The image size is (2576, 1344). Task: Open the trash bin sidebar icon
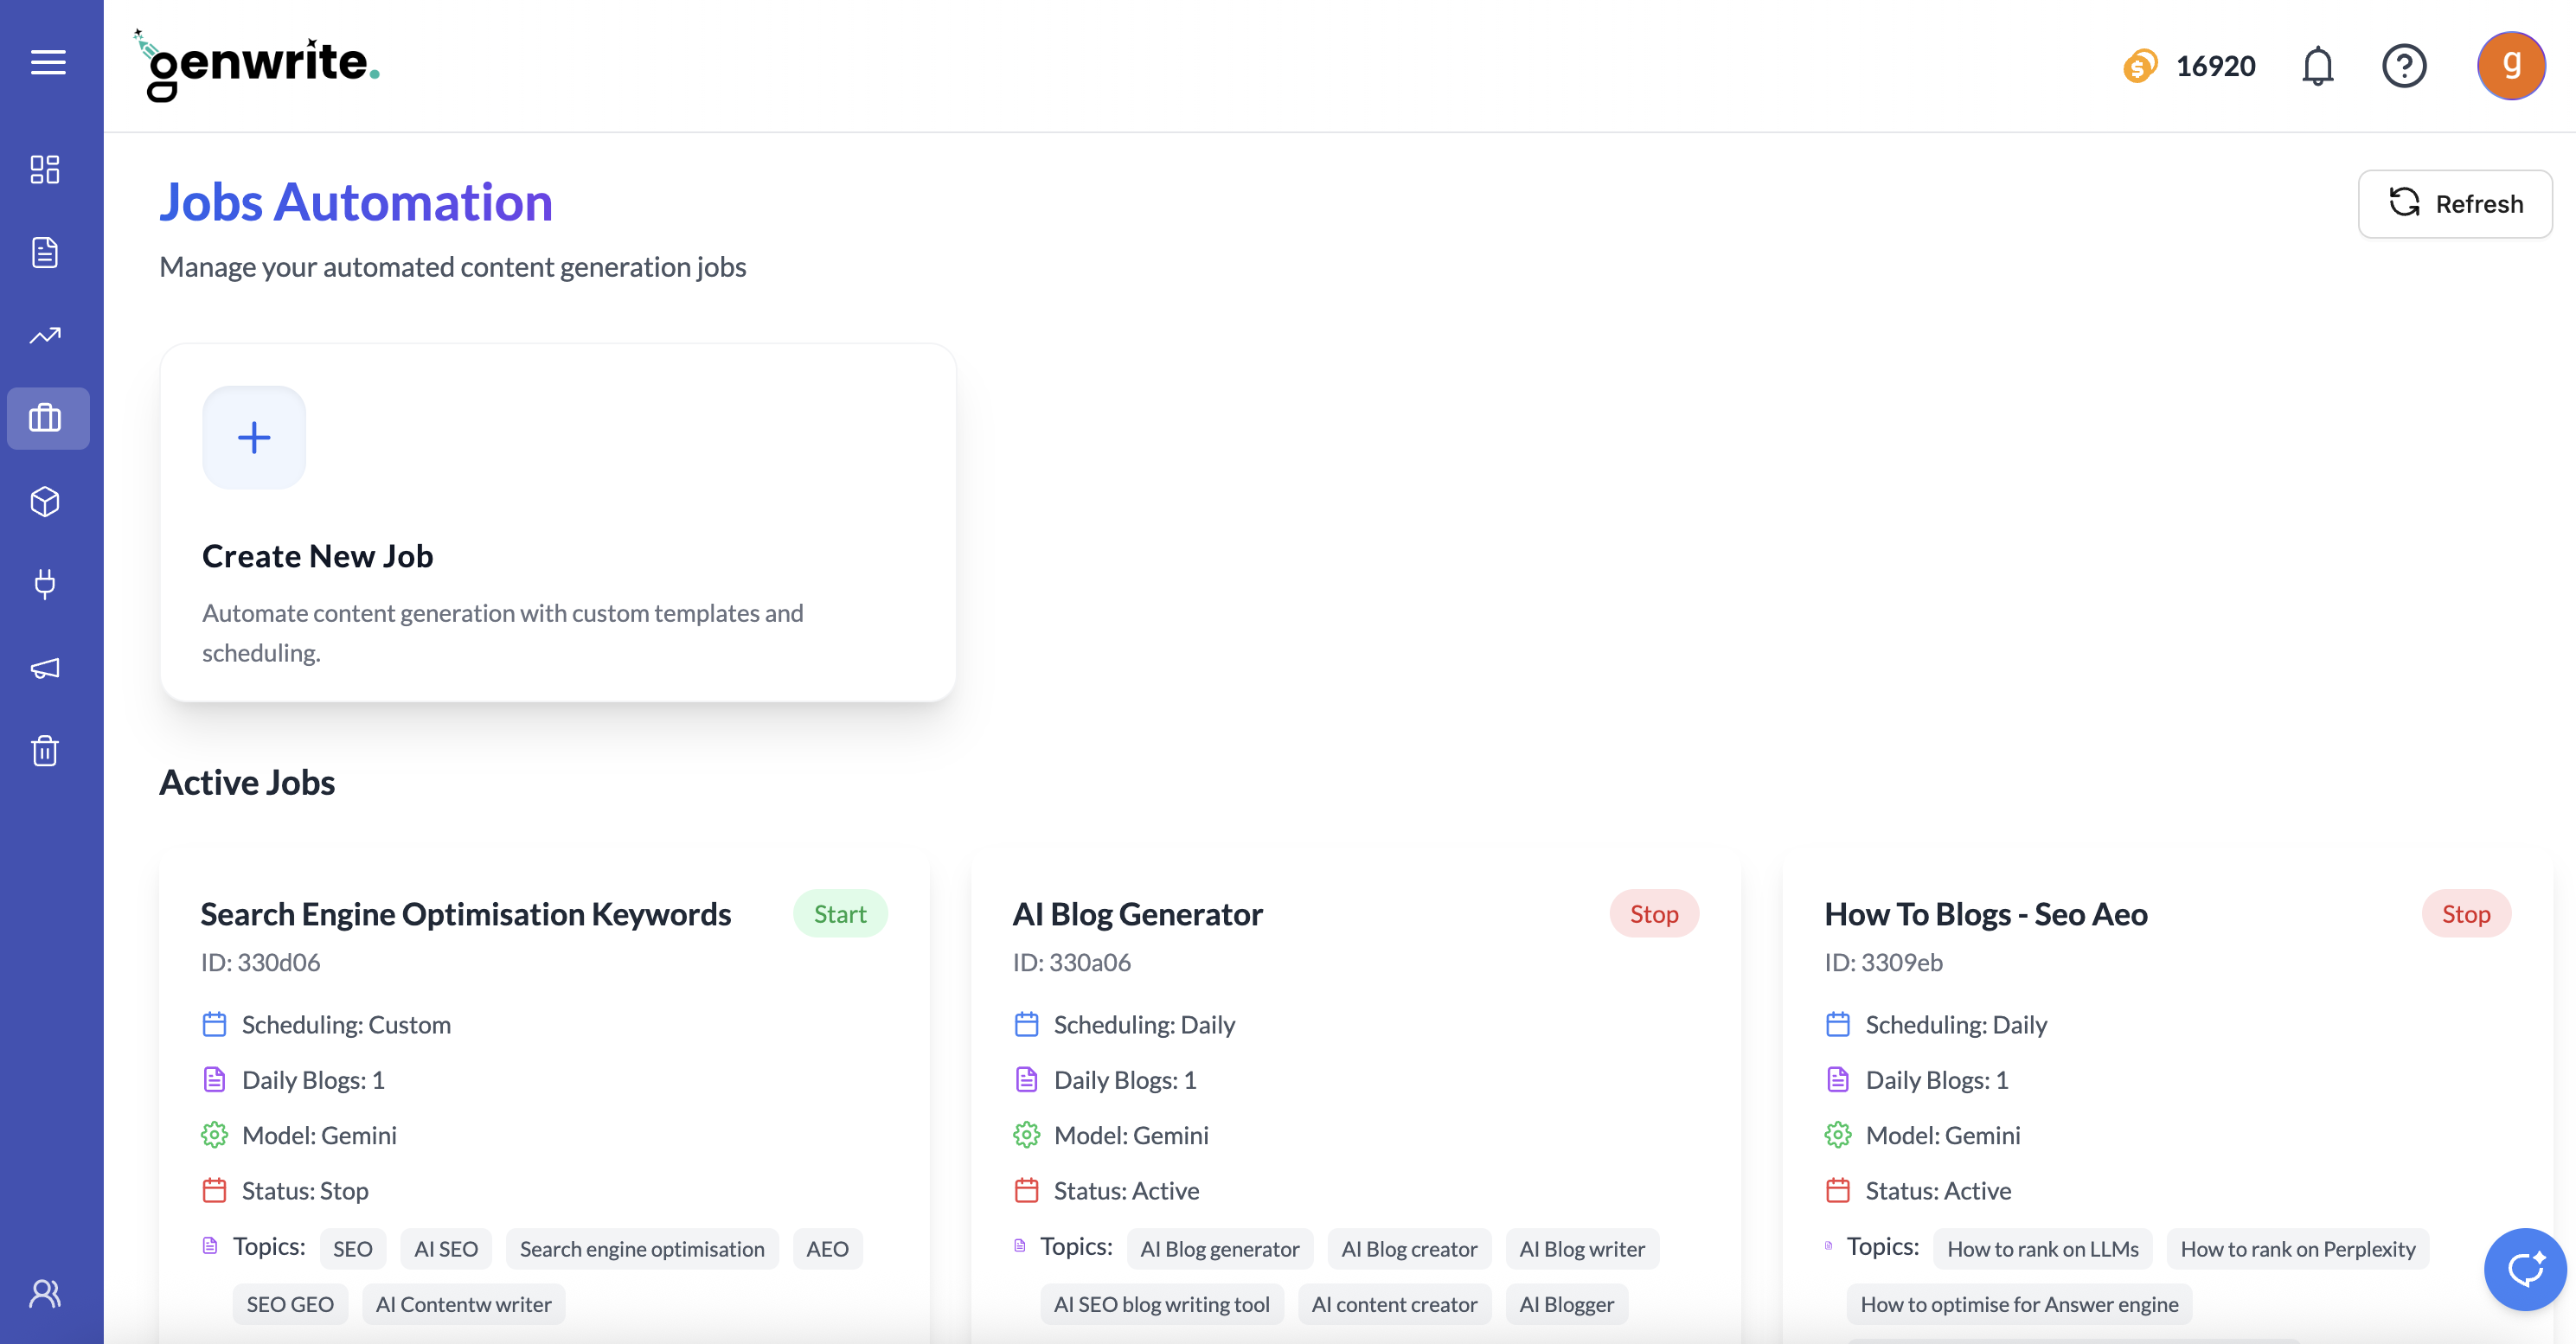click(45, 750)
